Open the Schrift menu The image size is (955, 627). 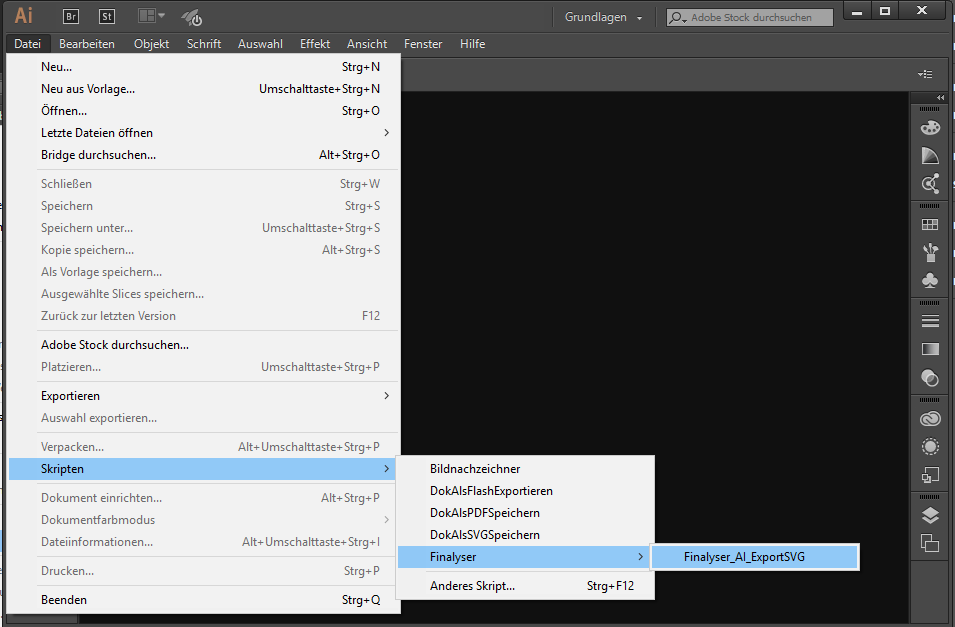click(204, 44)
